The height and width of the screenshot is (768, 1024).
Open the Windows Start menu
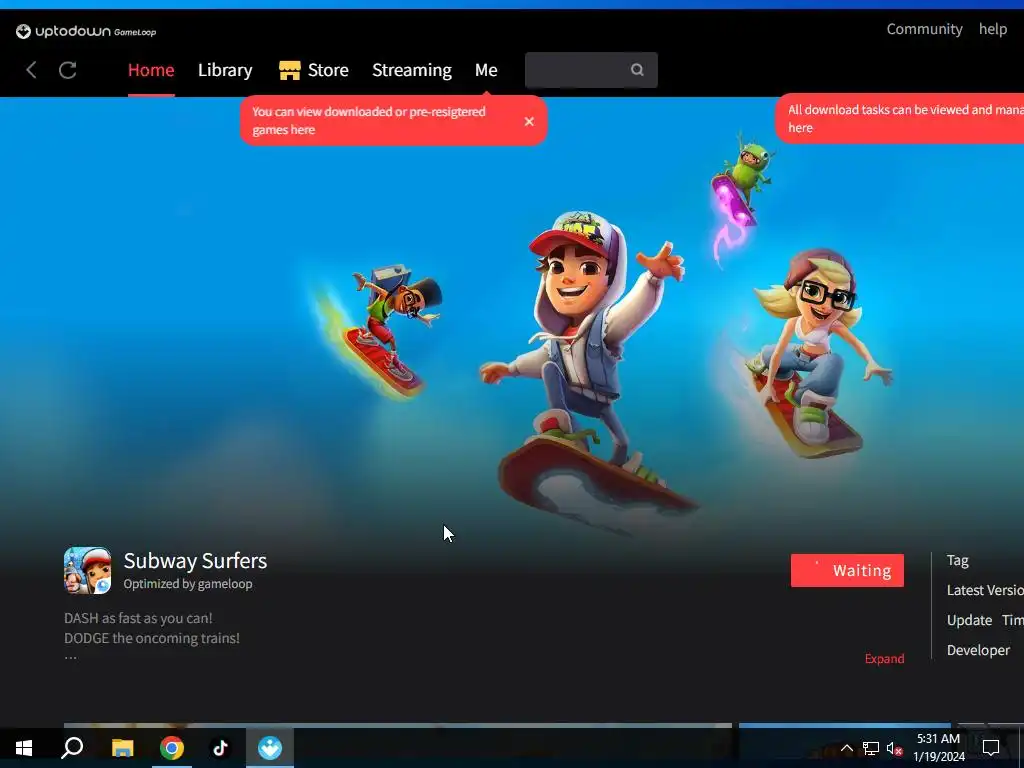[24, 748]
